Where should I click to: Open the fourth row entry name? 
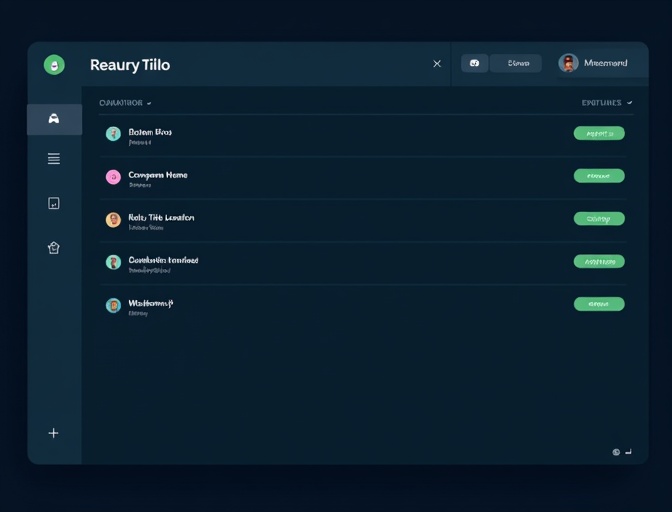[163, 260]
